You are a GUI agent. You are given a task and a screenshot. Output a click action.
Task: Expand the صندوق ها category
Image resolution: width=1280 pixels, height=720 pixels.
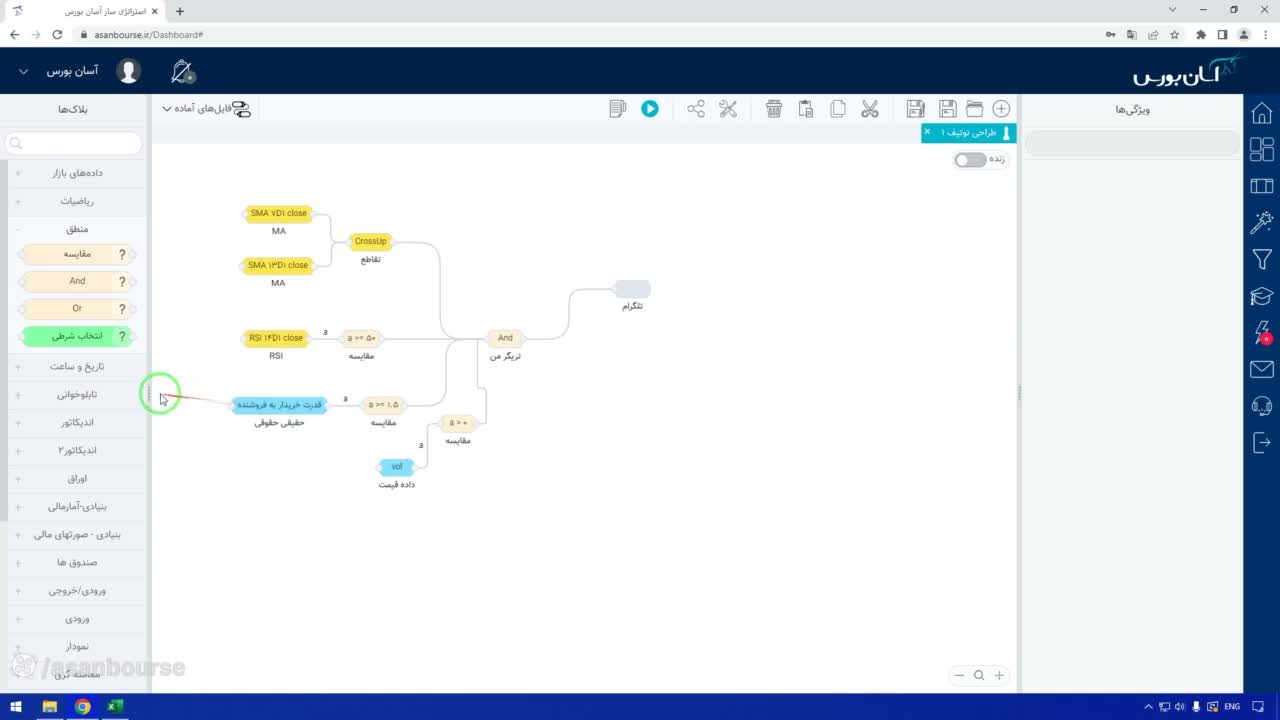click(x=78, y=562)
